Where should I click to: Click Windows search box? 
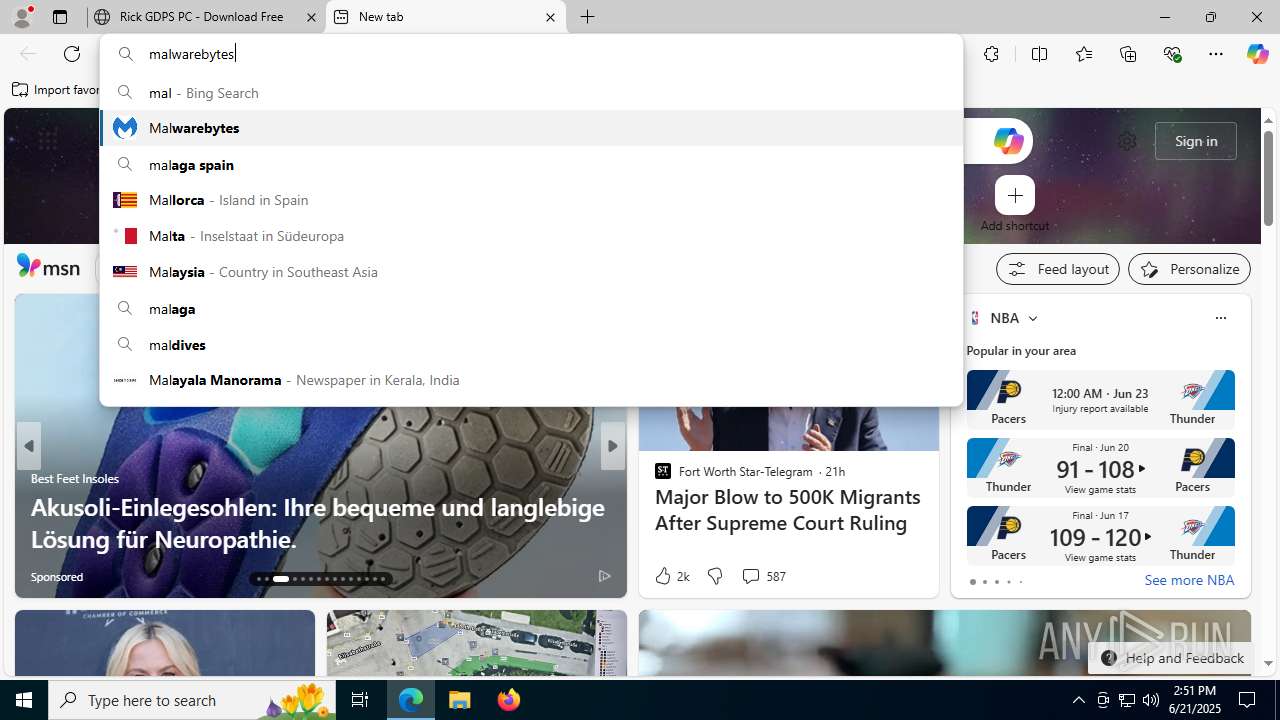coord(192,700)
